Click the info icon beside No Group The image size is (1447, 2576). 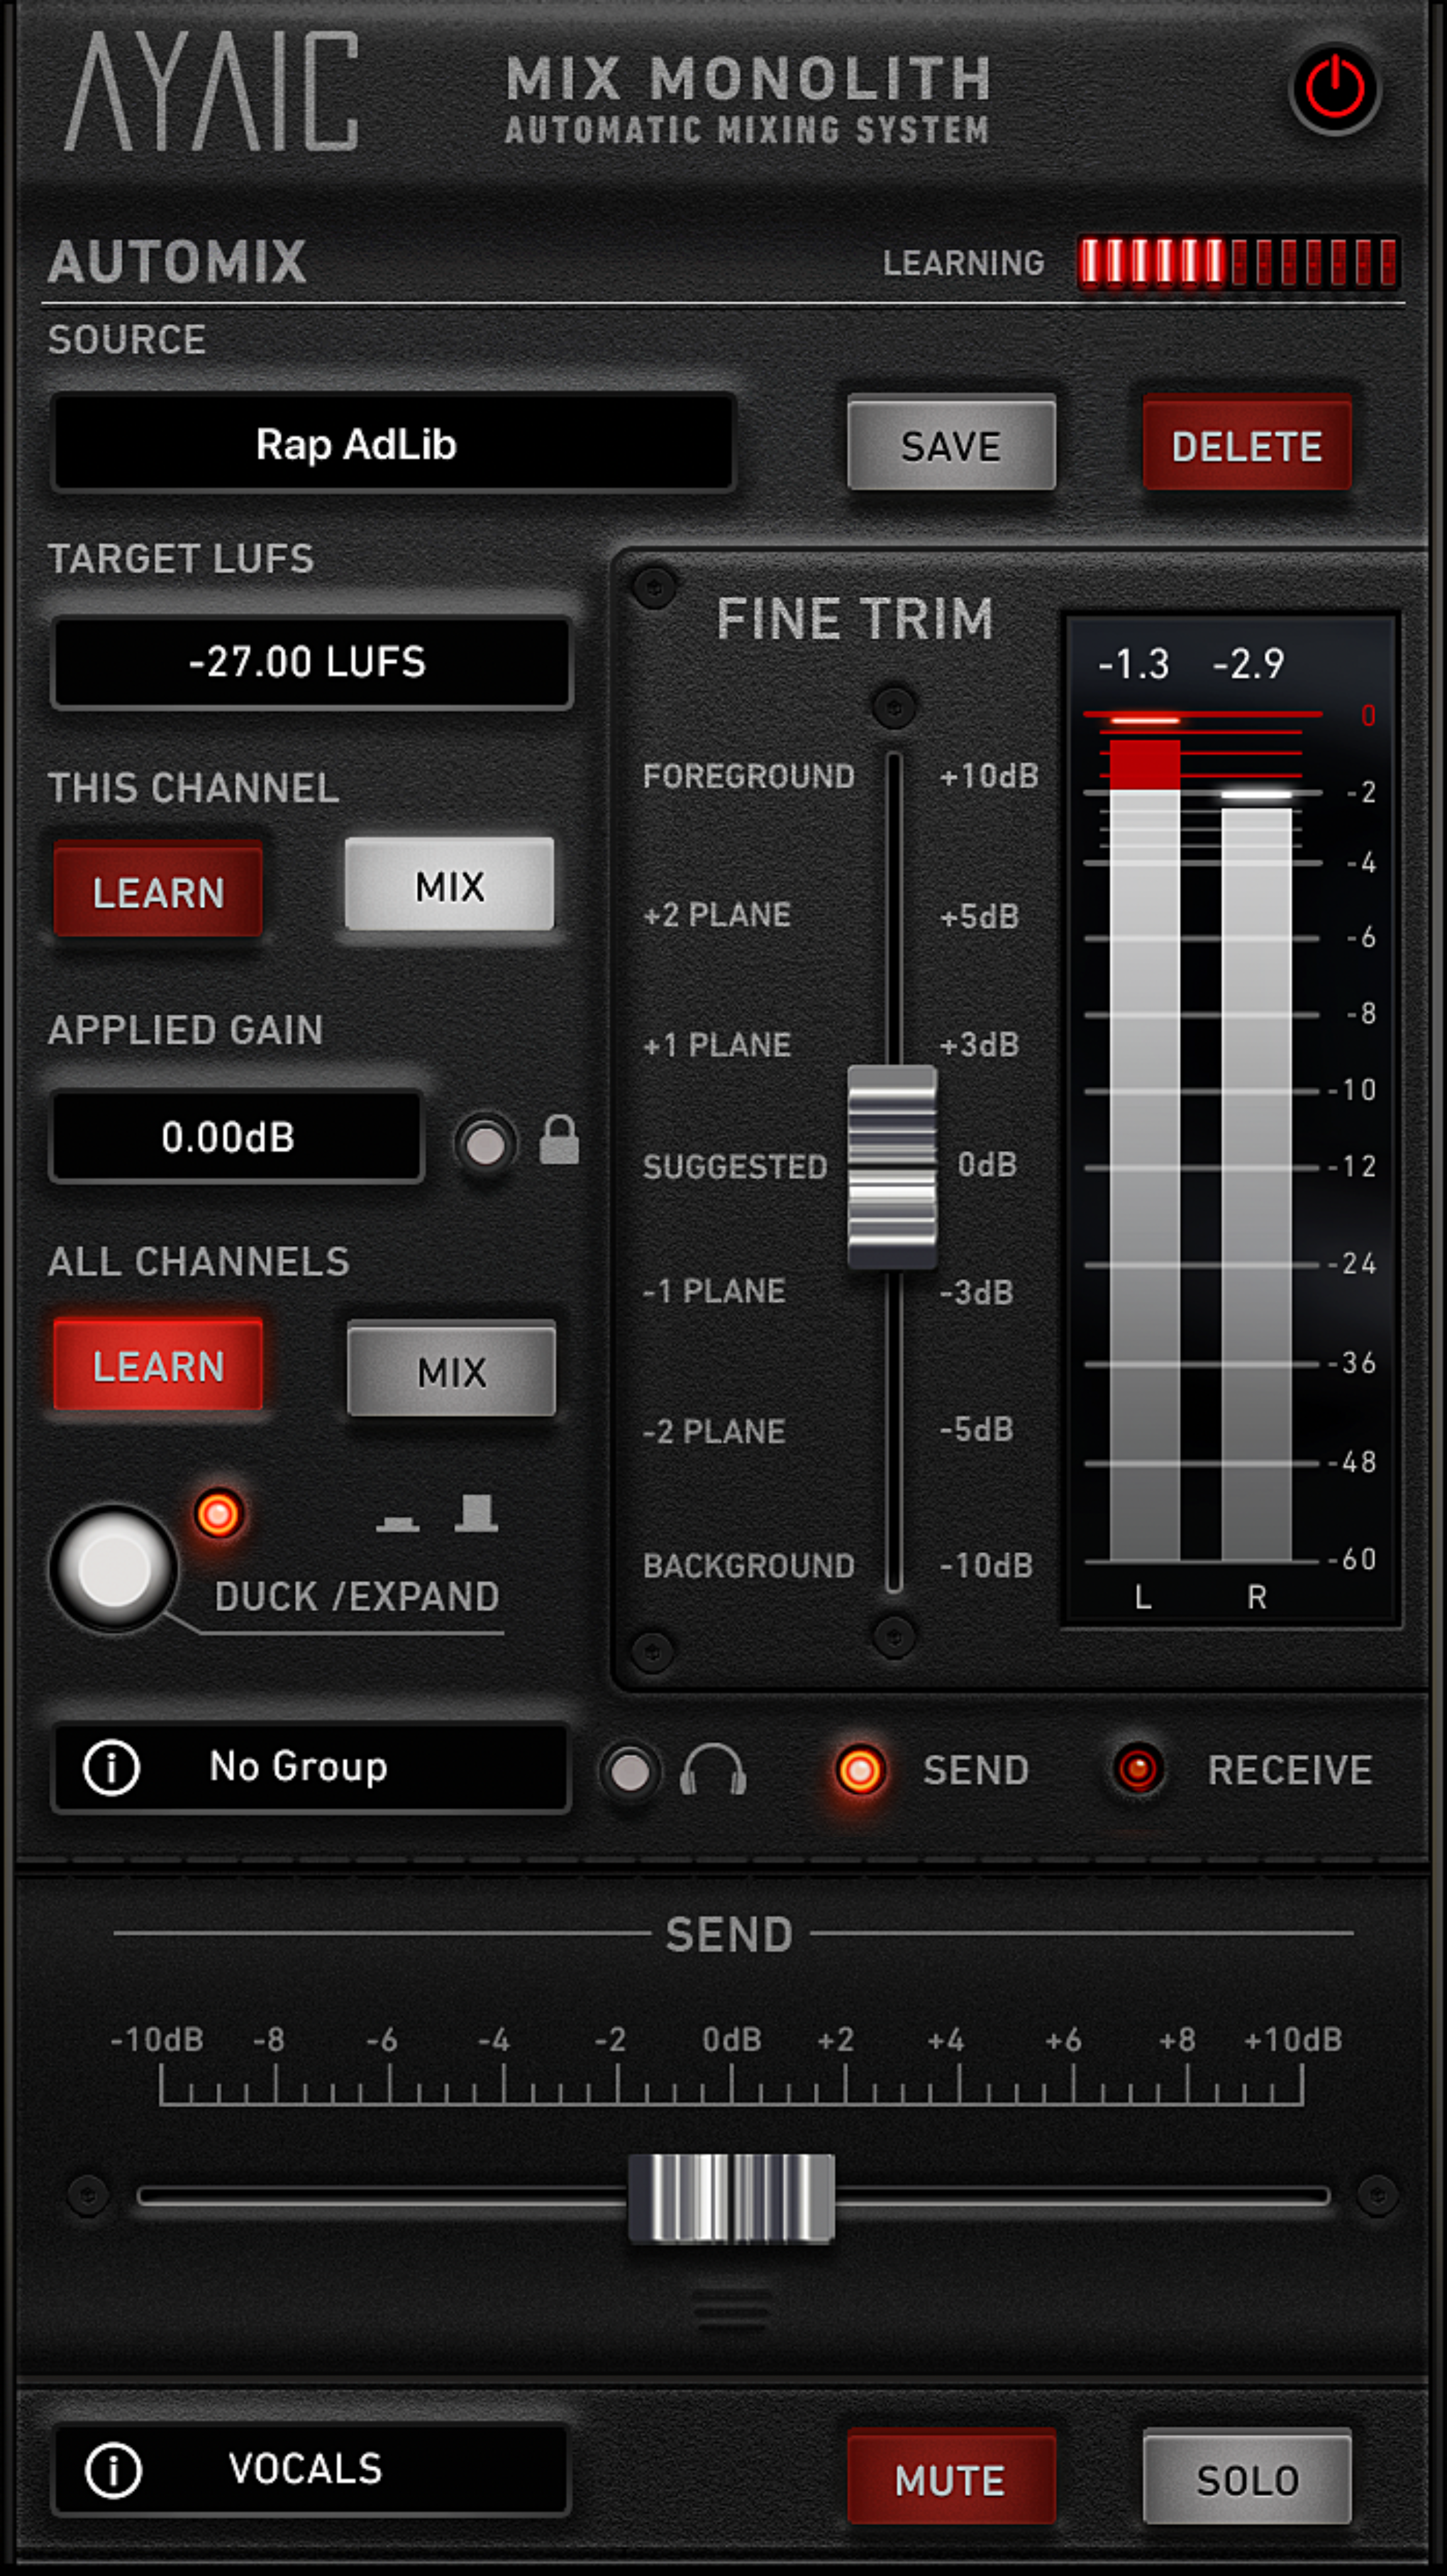pos(111,1767)
